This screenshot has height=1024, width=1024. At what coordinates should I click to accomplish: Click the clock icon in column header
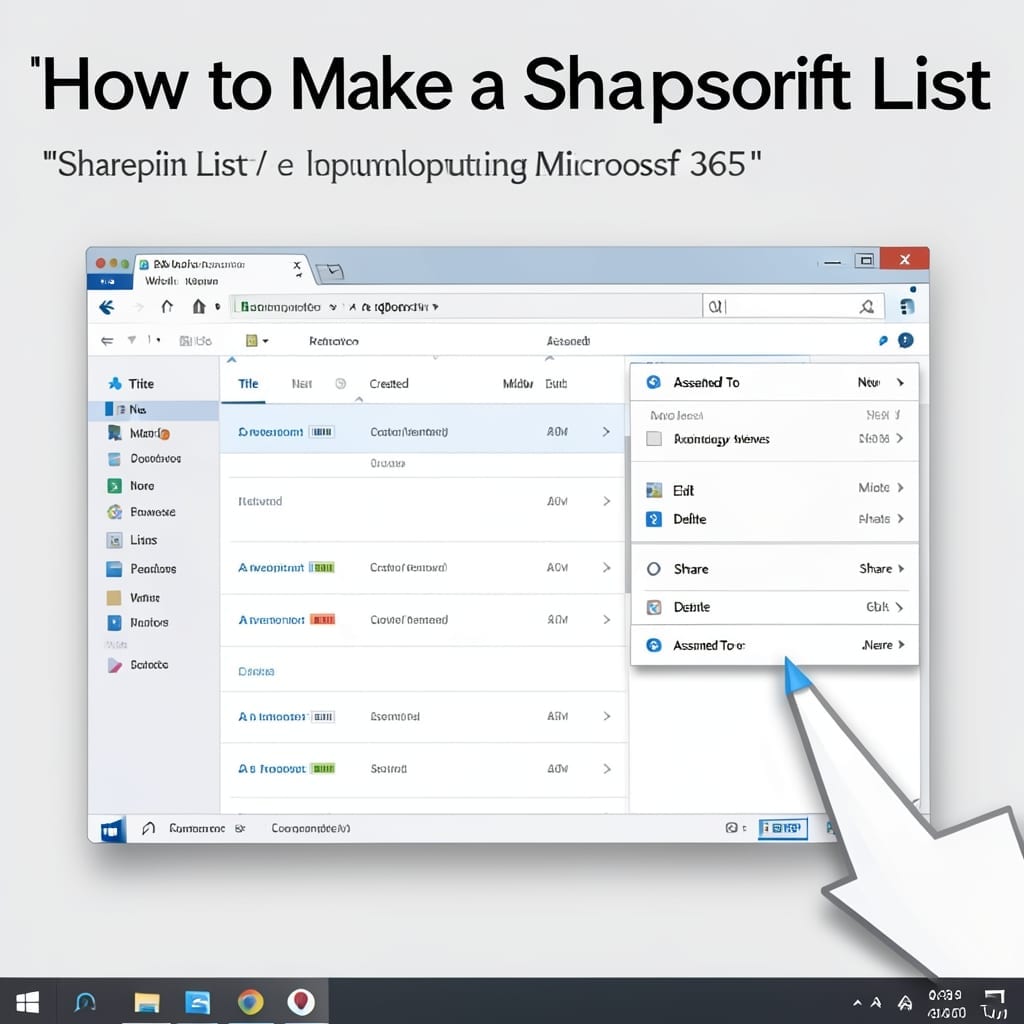[x=340, y=383]
